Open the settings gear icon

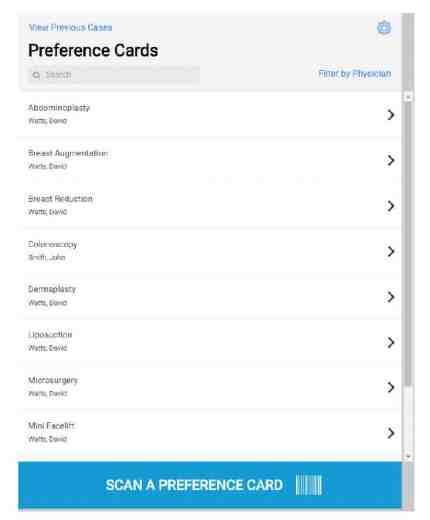(384, 28)
